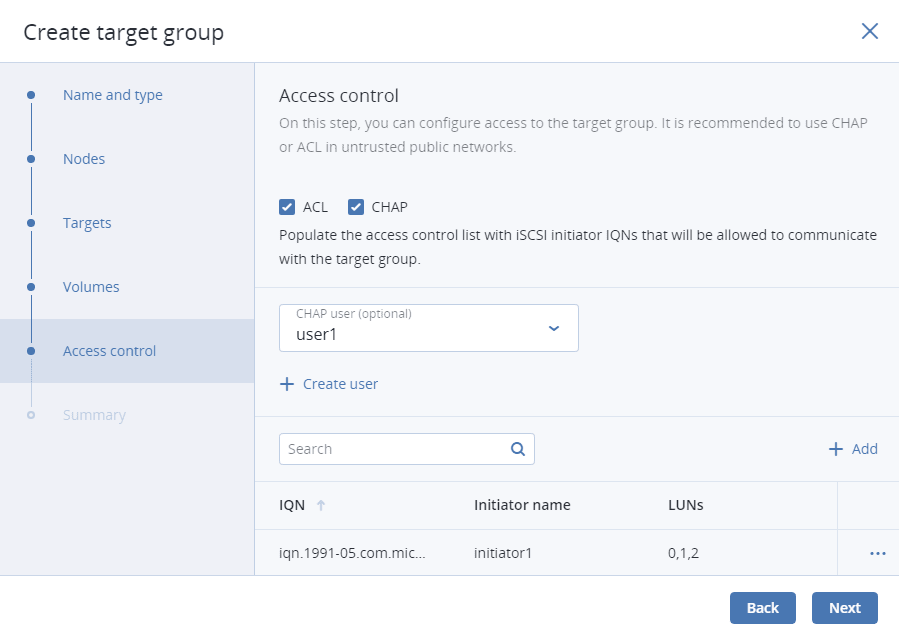Image resolution: width=899 pixels, height=638 pixels.
Task: Disable the CHAP checkbox
Action: pos(355,207)
